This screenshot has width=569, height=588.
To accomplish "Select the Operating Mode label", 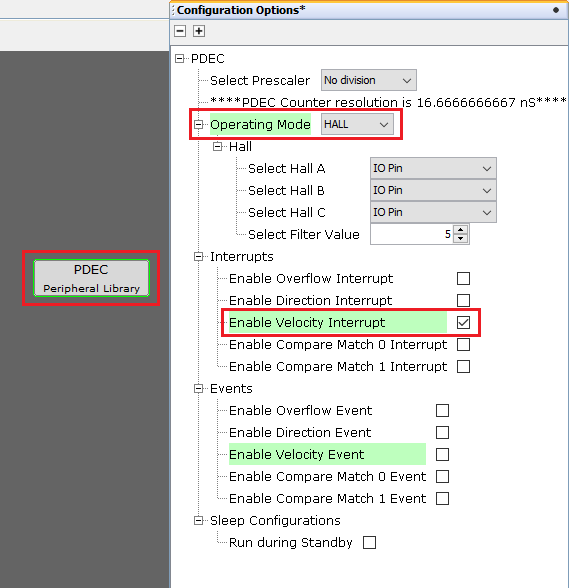I will click(260, 124).
